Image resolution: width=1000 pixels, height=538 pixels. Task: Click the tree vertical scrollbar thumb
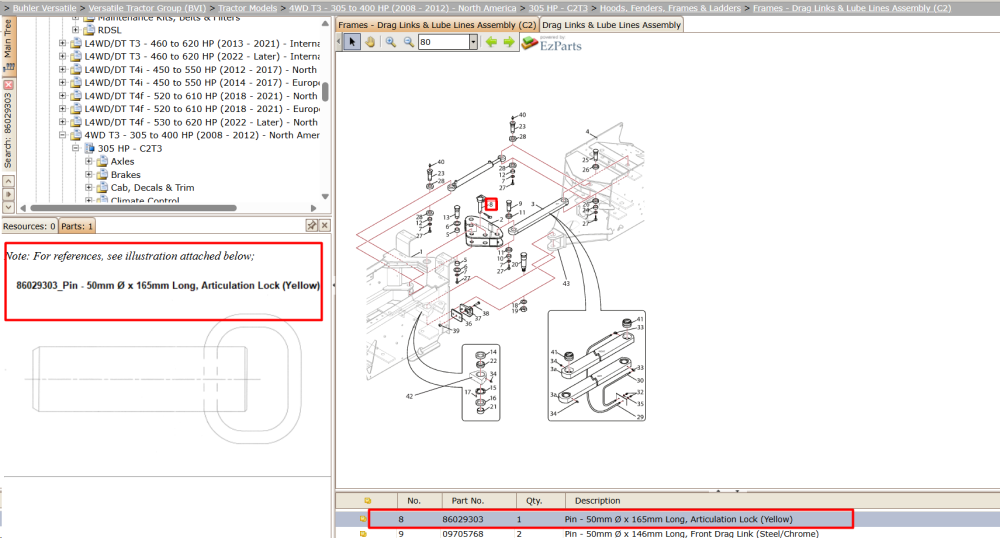click(x=325, y=91)
